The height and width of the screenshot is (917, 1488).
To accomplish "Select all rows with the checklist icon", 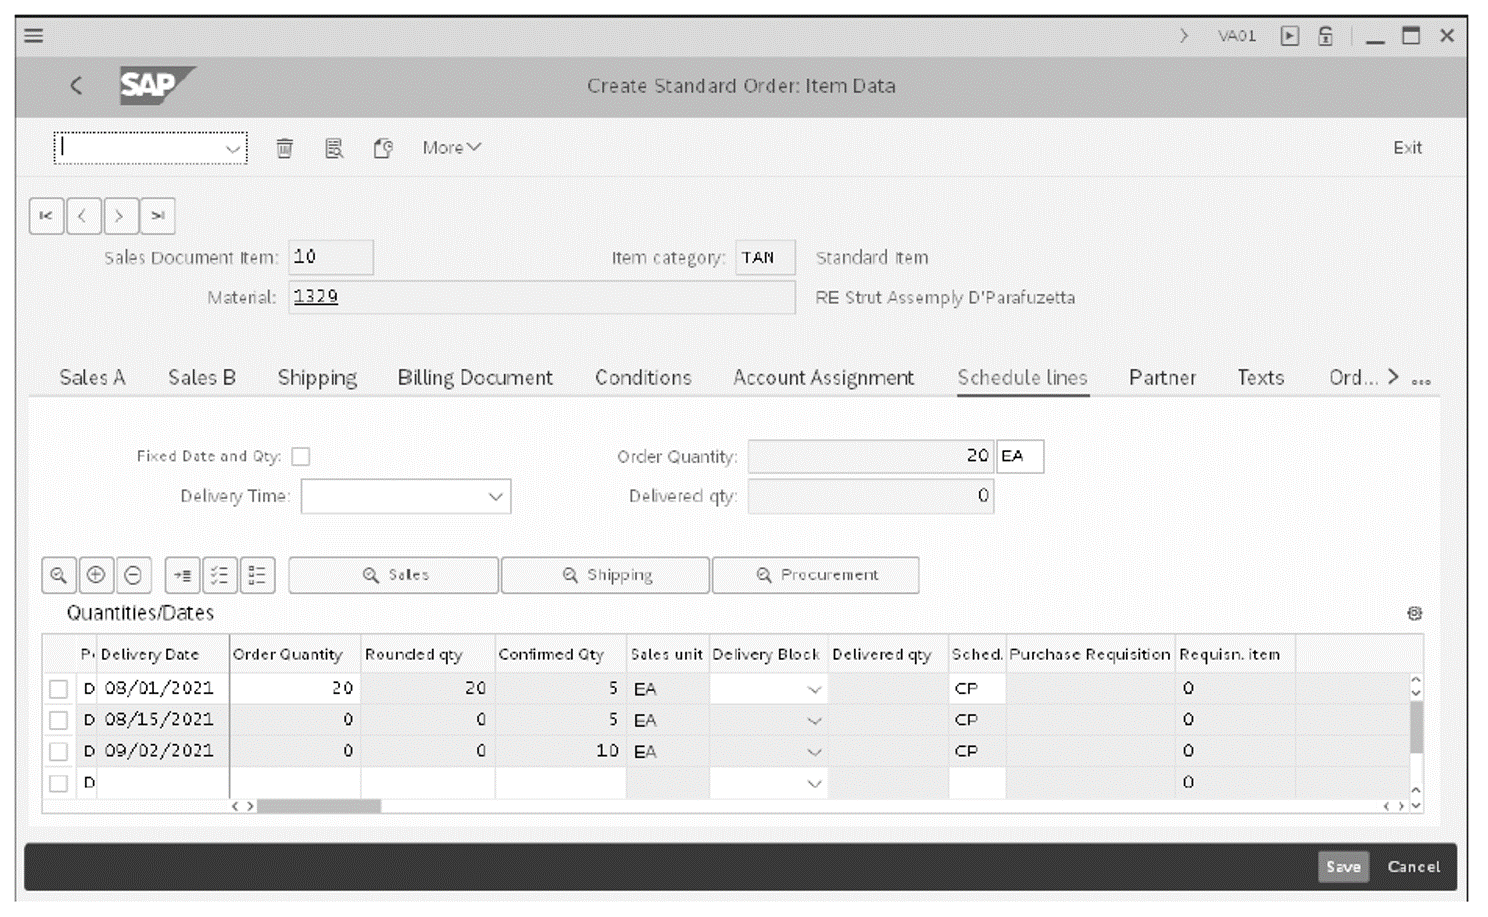I will [220, 575].
